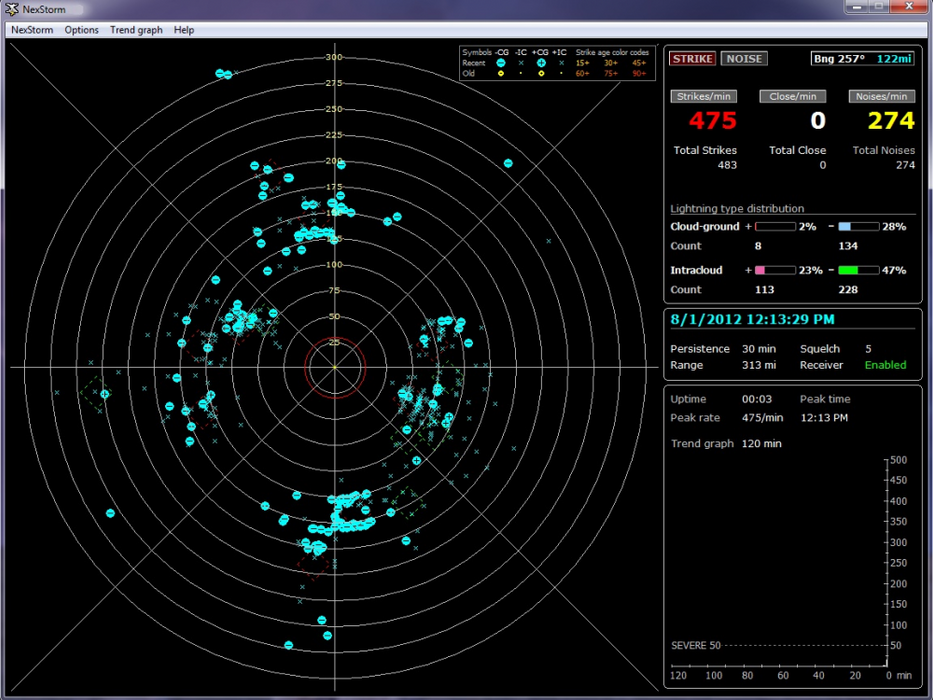Click the Old -CG yellow symbol in legend
The height and width of the screenshot is (700, 933).
pyautogui.click(x=501, y=73)
